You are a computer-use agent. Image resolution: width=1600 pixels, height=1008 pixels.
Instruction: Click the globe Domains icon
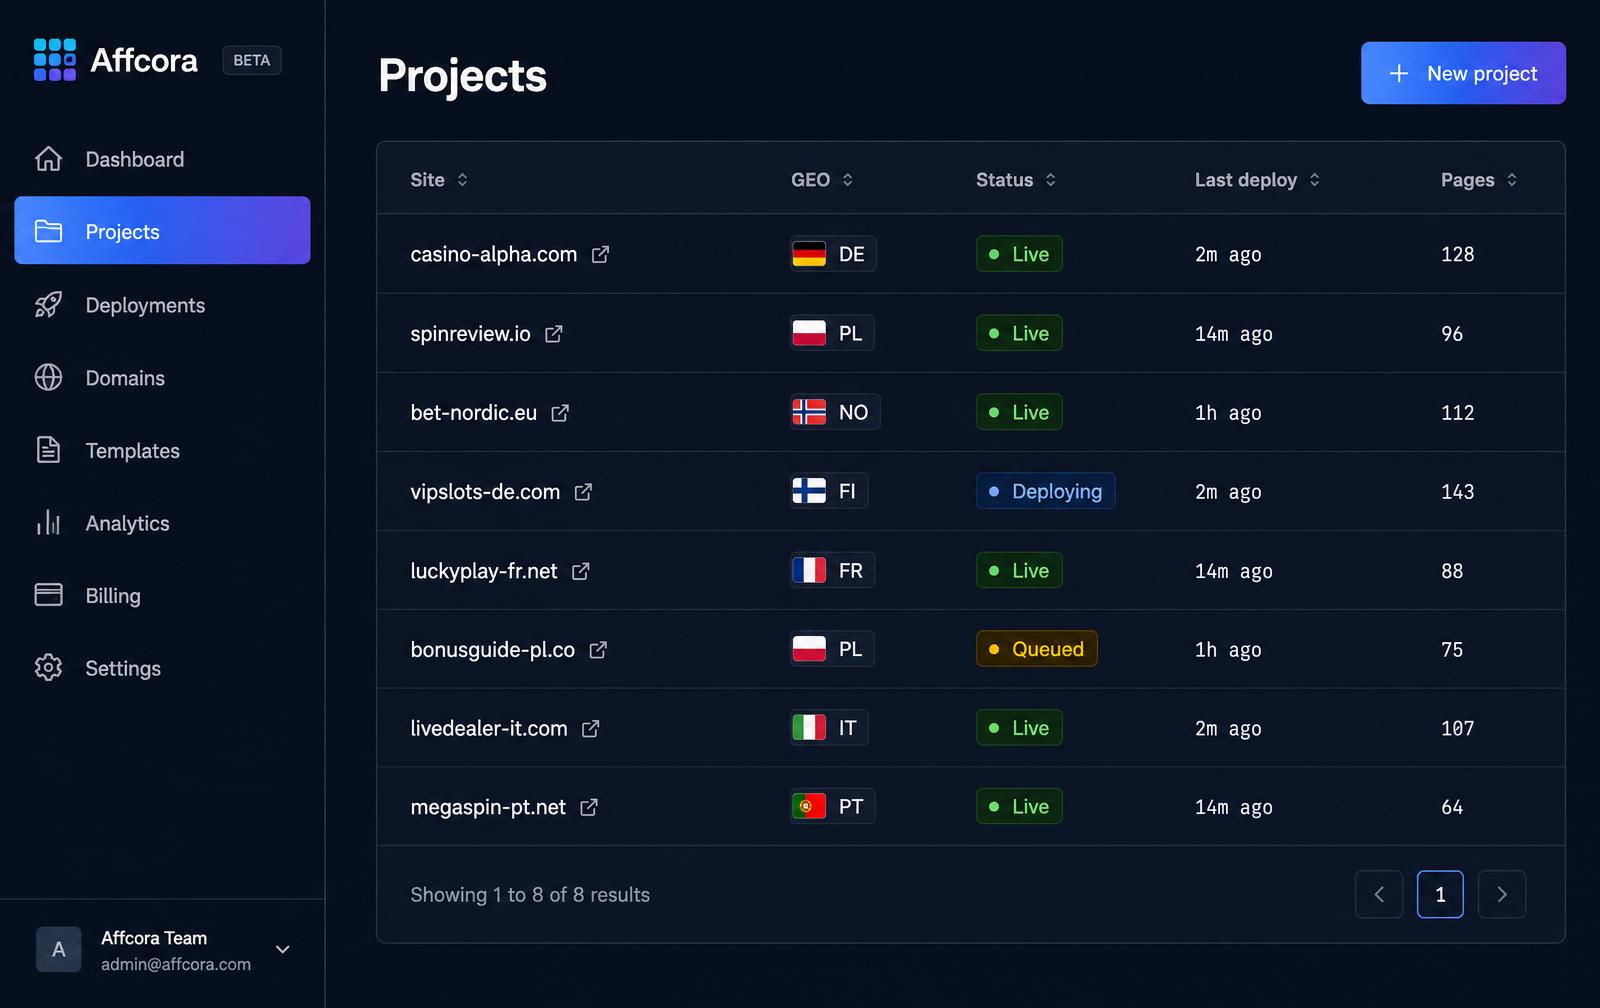48,378
